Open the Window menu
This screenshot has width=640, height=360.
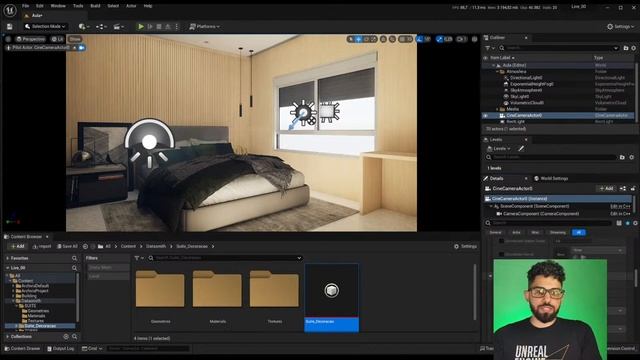click(58, 6)
